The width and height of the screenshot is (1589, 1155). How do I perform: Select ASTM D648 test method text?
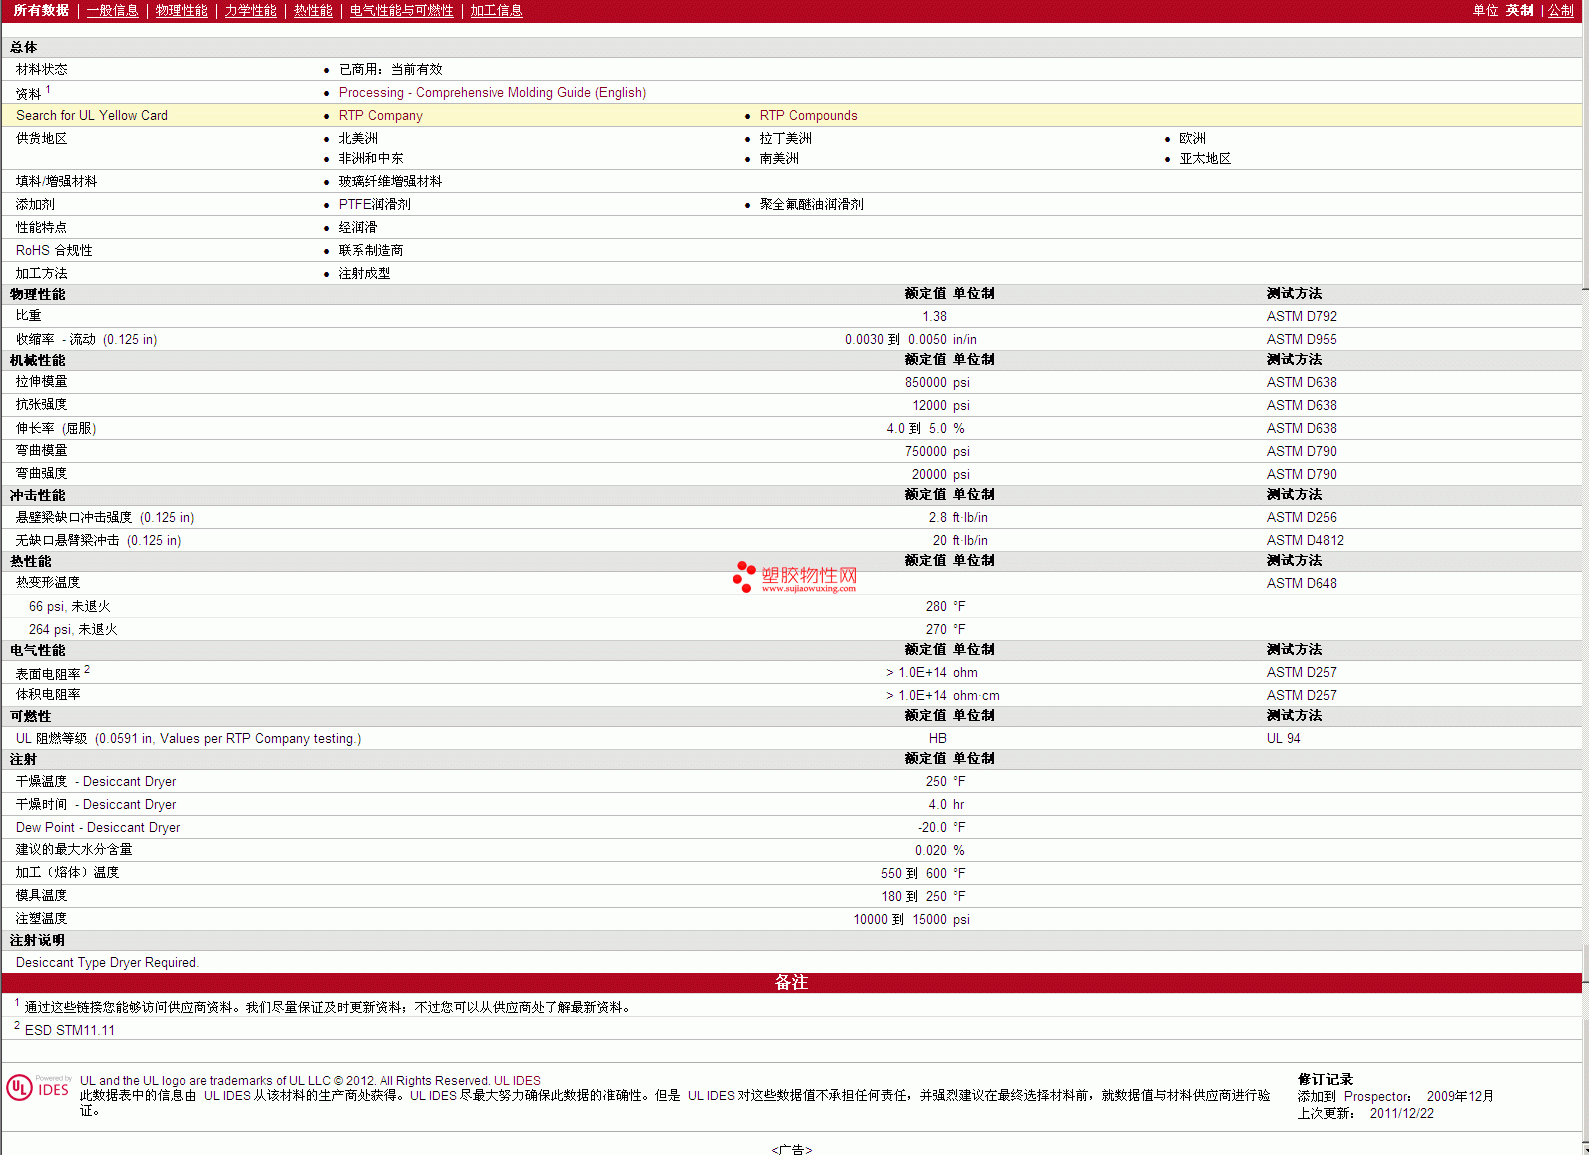(1301, 583)
